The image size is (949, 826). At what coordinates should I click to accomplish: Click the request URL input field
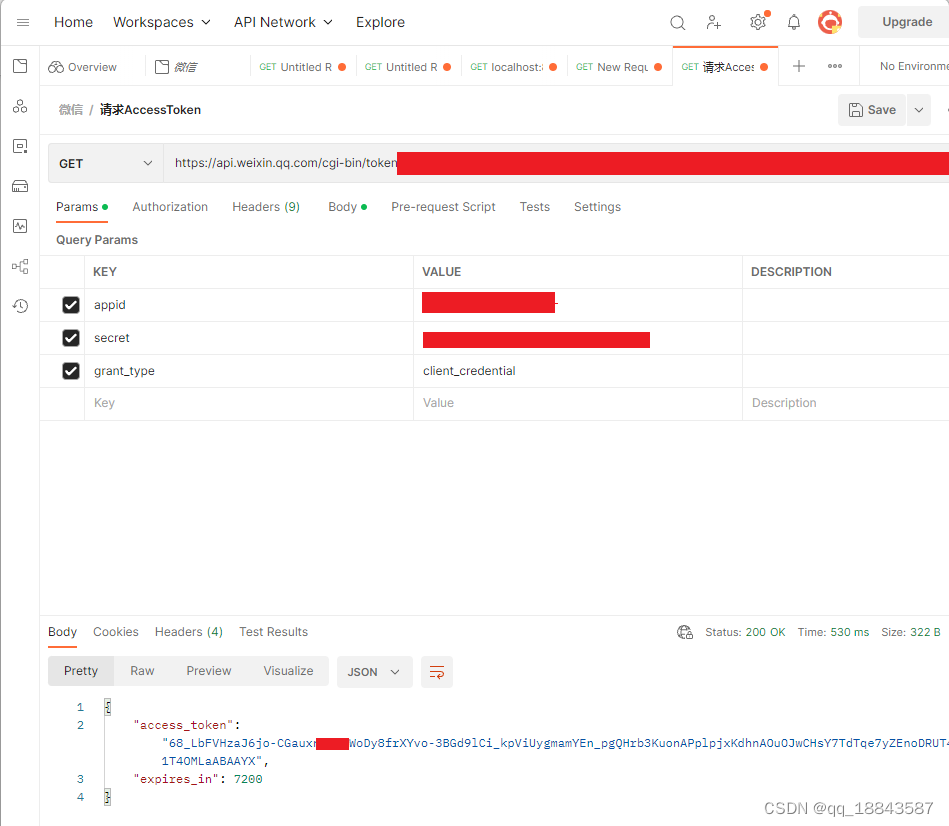pyautogui.click(x=556, y=163)
